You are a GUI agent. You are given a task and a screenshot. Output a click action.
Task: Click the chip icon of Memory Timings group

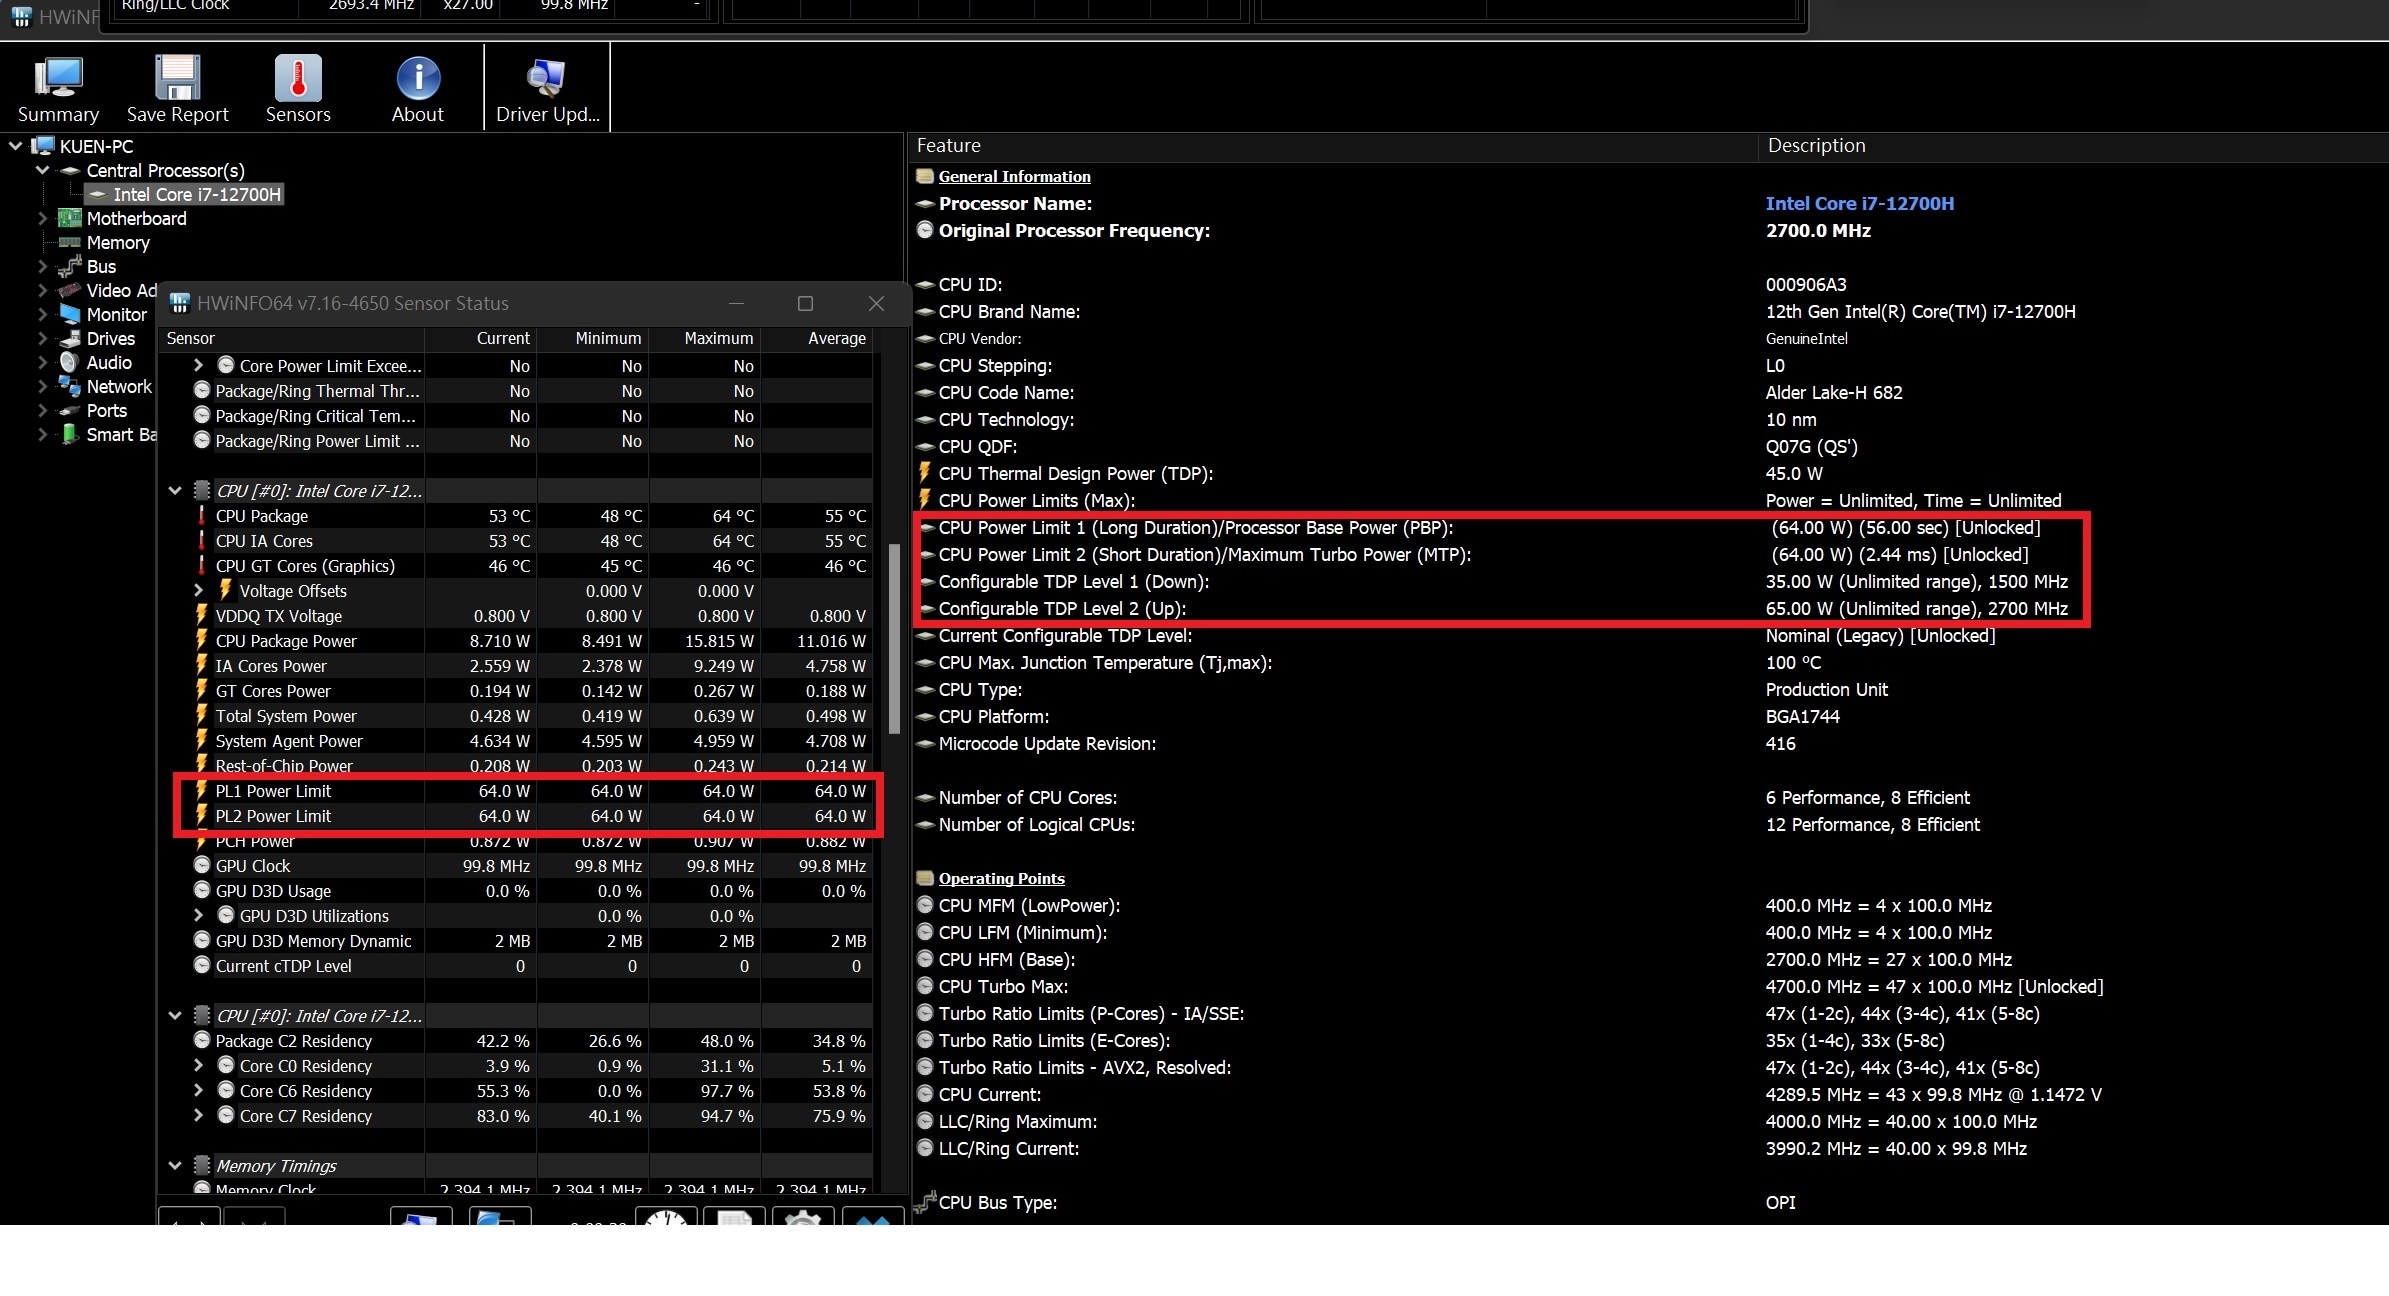[x=201, y=1165]
